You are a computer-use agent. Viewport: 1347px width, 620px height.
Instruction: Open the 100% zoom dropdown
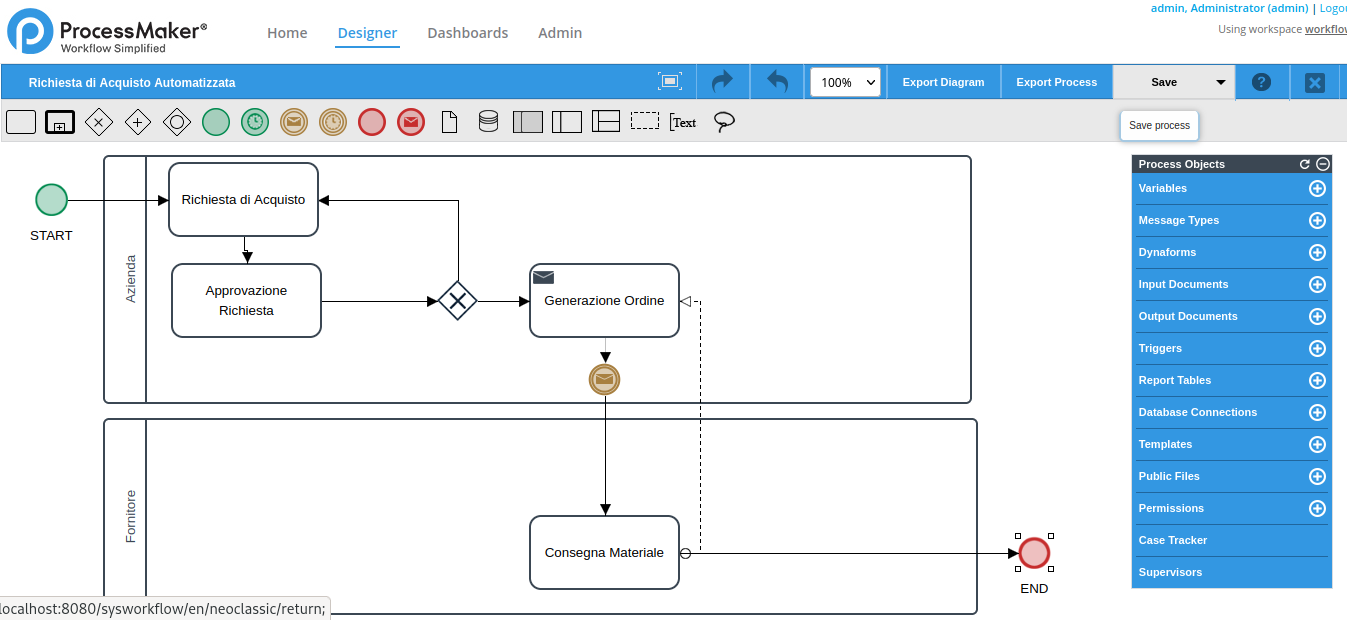coord(845,82)
